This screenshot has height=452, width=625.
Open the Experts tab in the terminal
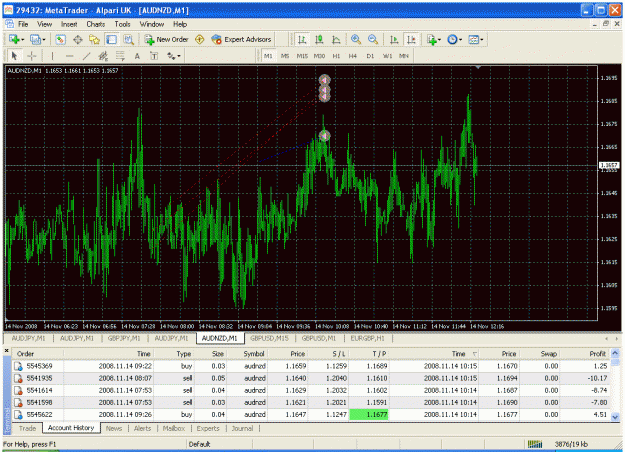pos(208,428)
